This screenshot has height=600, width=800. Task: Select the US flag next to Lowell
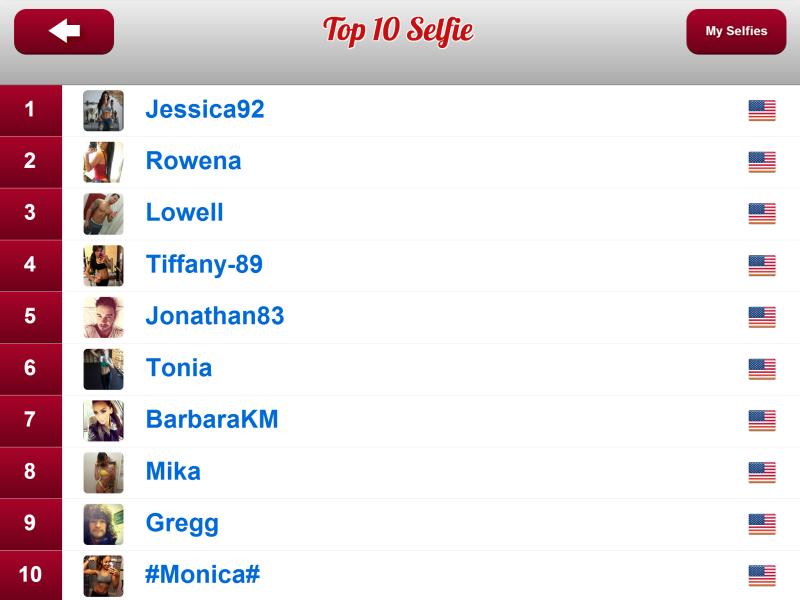(762, 213)
